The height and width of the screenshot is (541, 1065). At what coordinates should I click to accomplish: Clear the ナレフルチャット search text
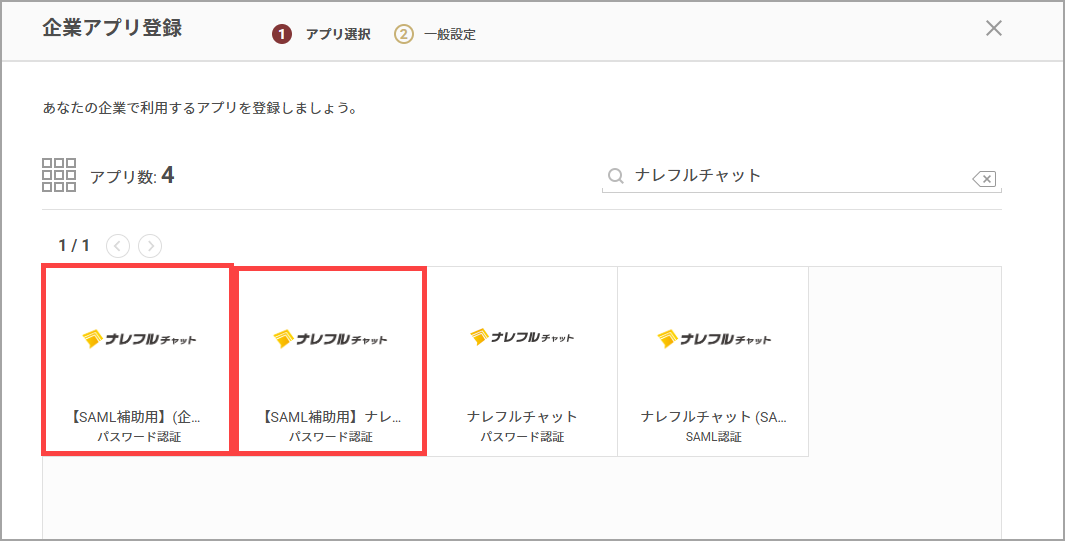(x=984, y=179)
